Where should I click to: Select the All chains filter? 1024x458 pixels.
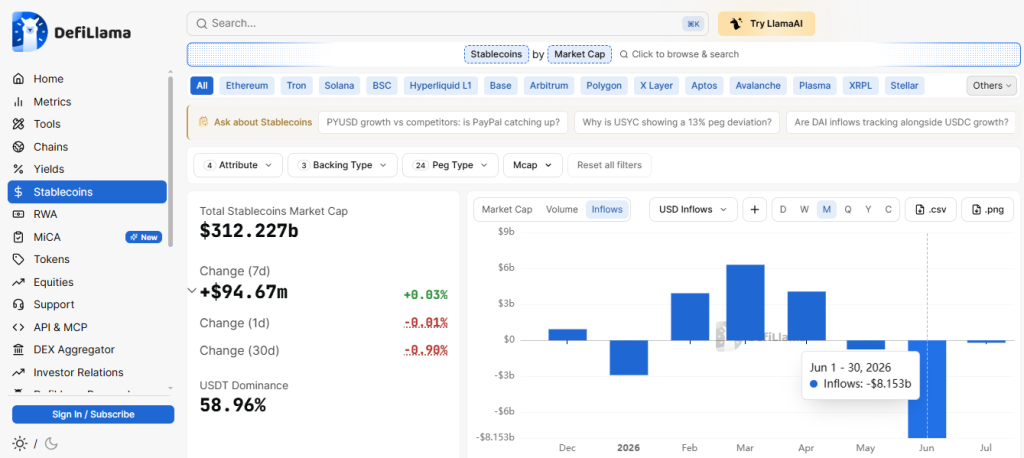(202, 86)
